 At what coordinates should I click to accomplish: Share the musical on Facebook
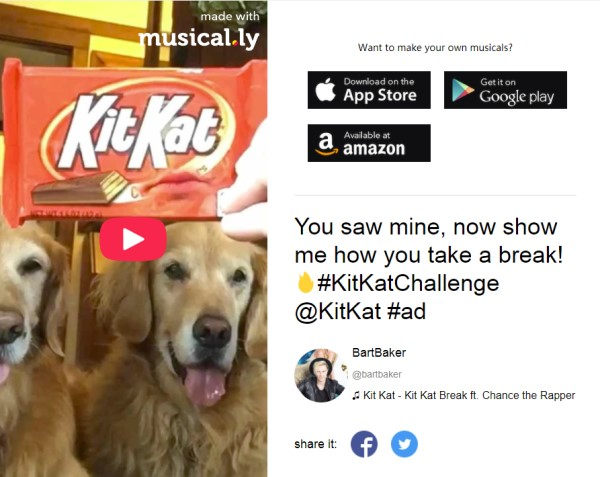click(x=364, y=444)
